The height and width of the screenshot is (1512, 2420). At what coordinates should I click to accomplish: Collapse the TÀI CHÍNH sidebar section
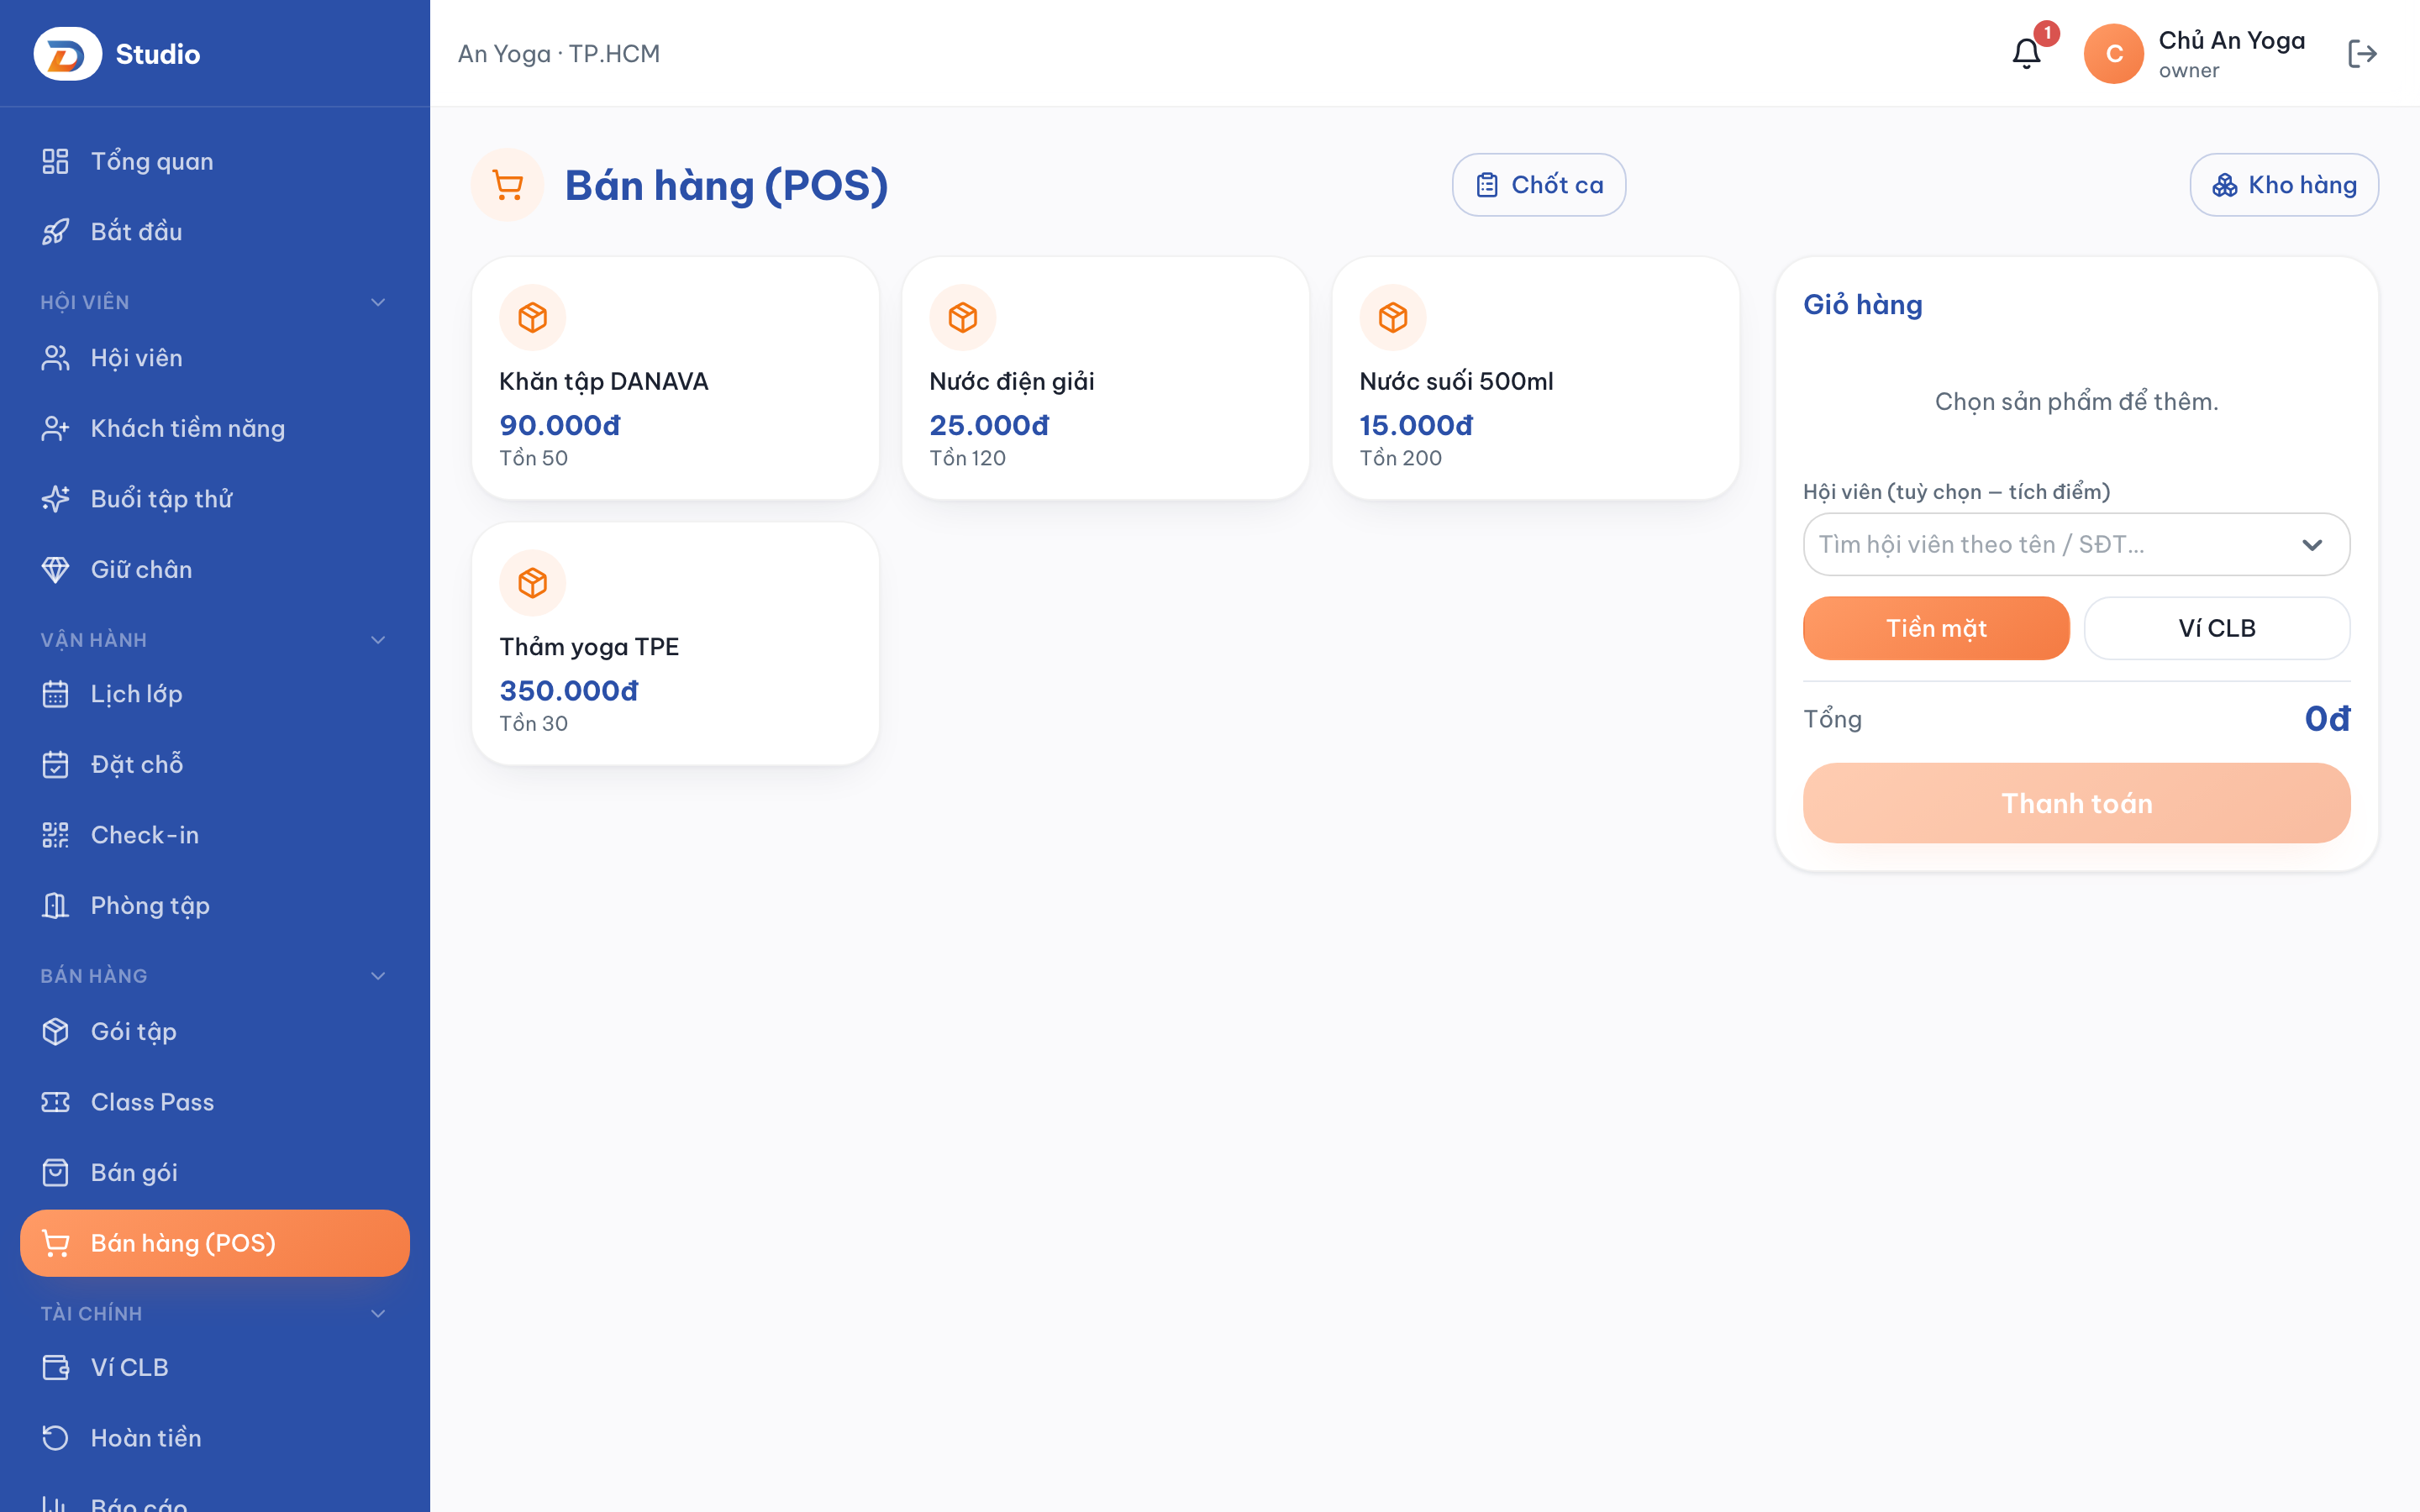pyautogui.click(x=378, y=1314)
